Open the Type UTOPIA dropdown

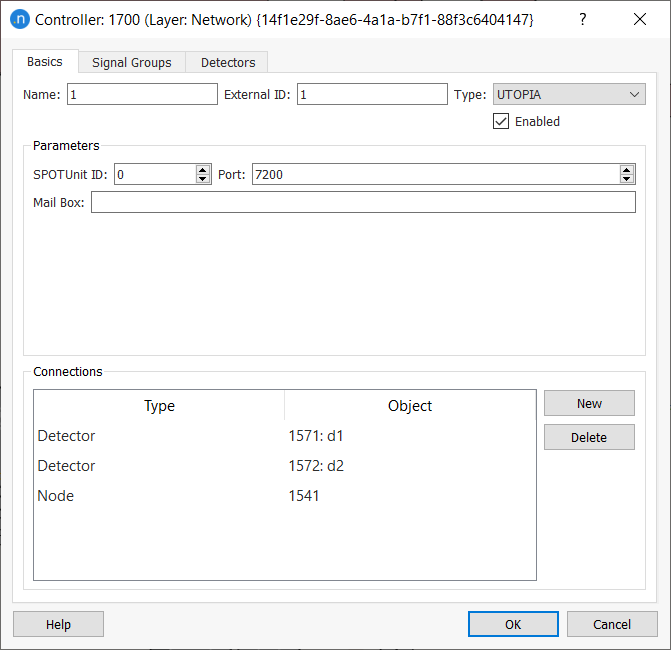(x=569, y=94)
